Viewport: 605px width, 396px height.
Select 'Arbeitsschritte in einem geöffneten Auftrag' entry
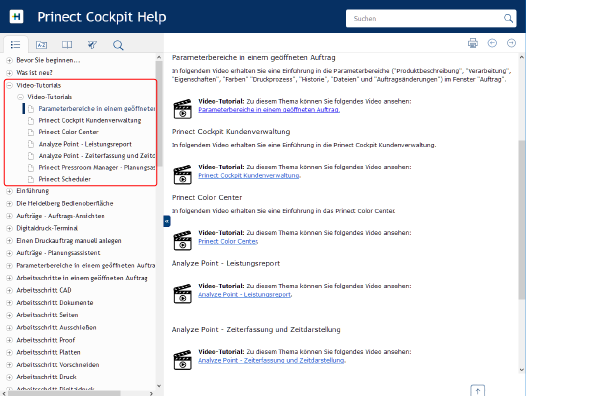[x=82, y=278]
